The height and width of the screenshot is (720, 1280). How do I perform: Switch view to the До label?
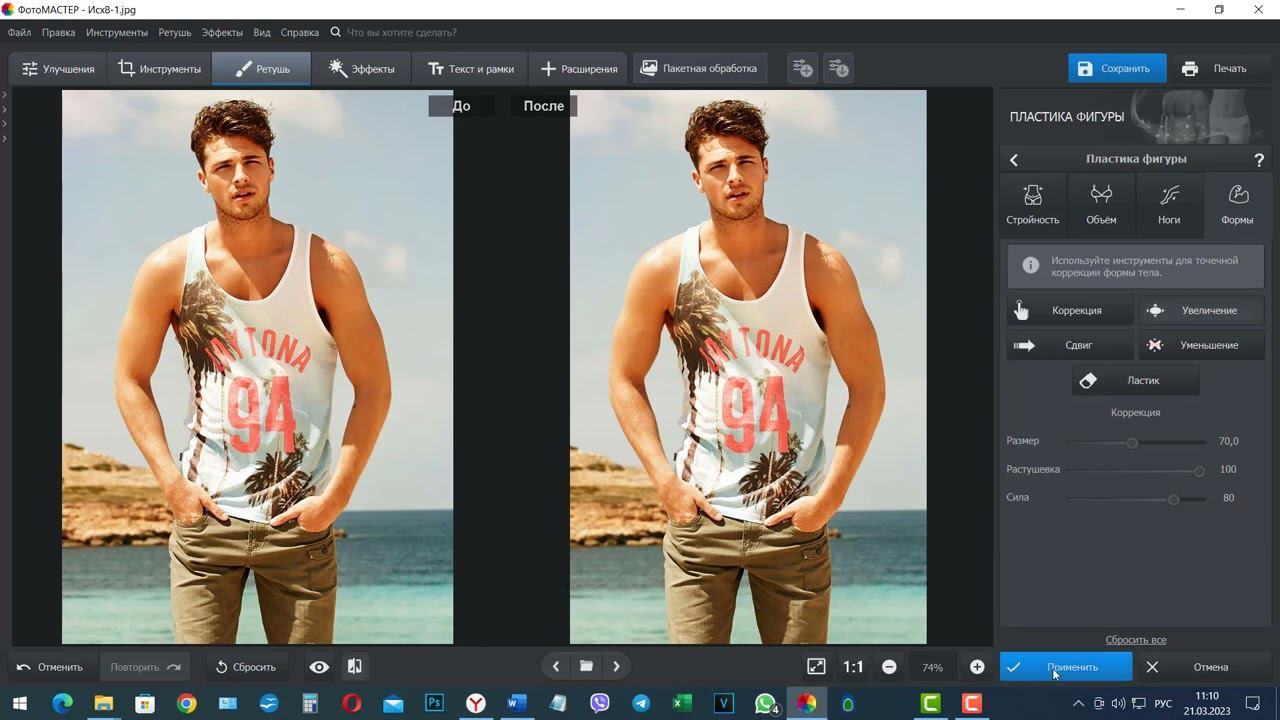click(461, 106)
